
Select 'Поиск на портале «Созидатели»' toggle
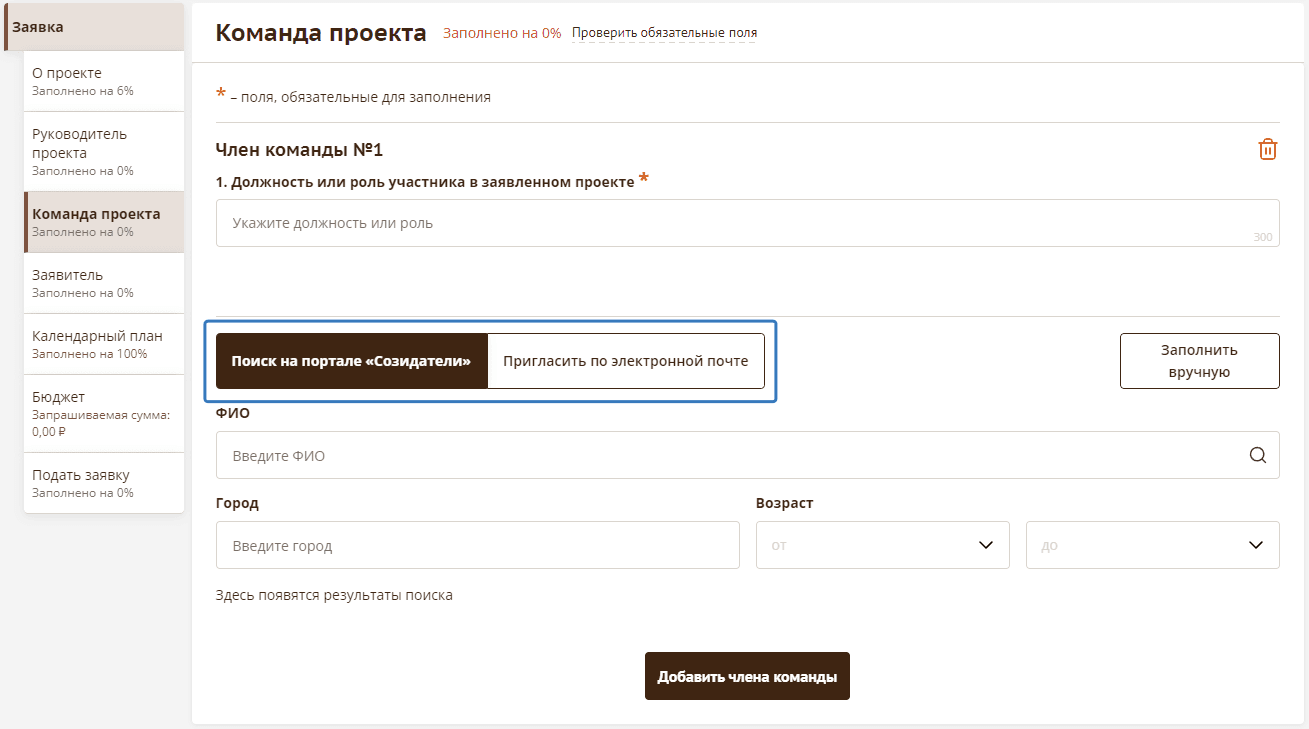coord(351,361)
